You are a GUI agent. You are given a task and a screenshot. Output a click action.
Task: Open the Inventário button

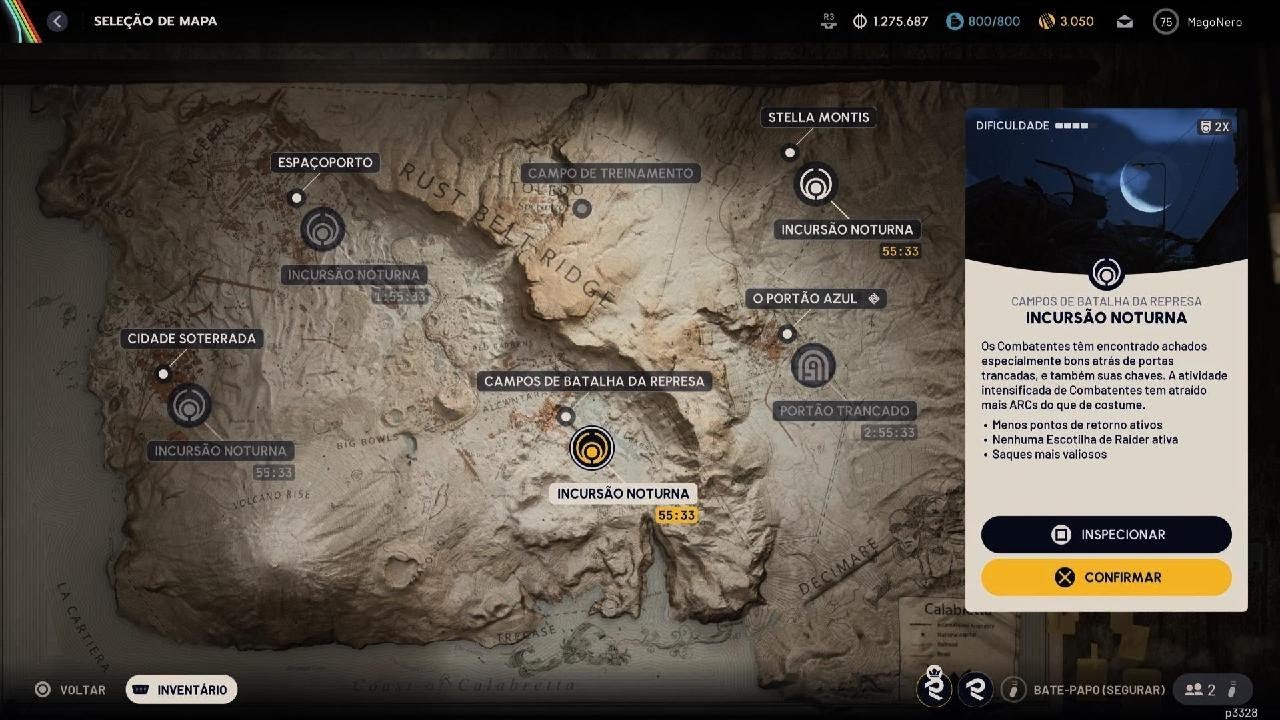181,689
